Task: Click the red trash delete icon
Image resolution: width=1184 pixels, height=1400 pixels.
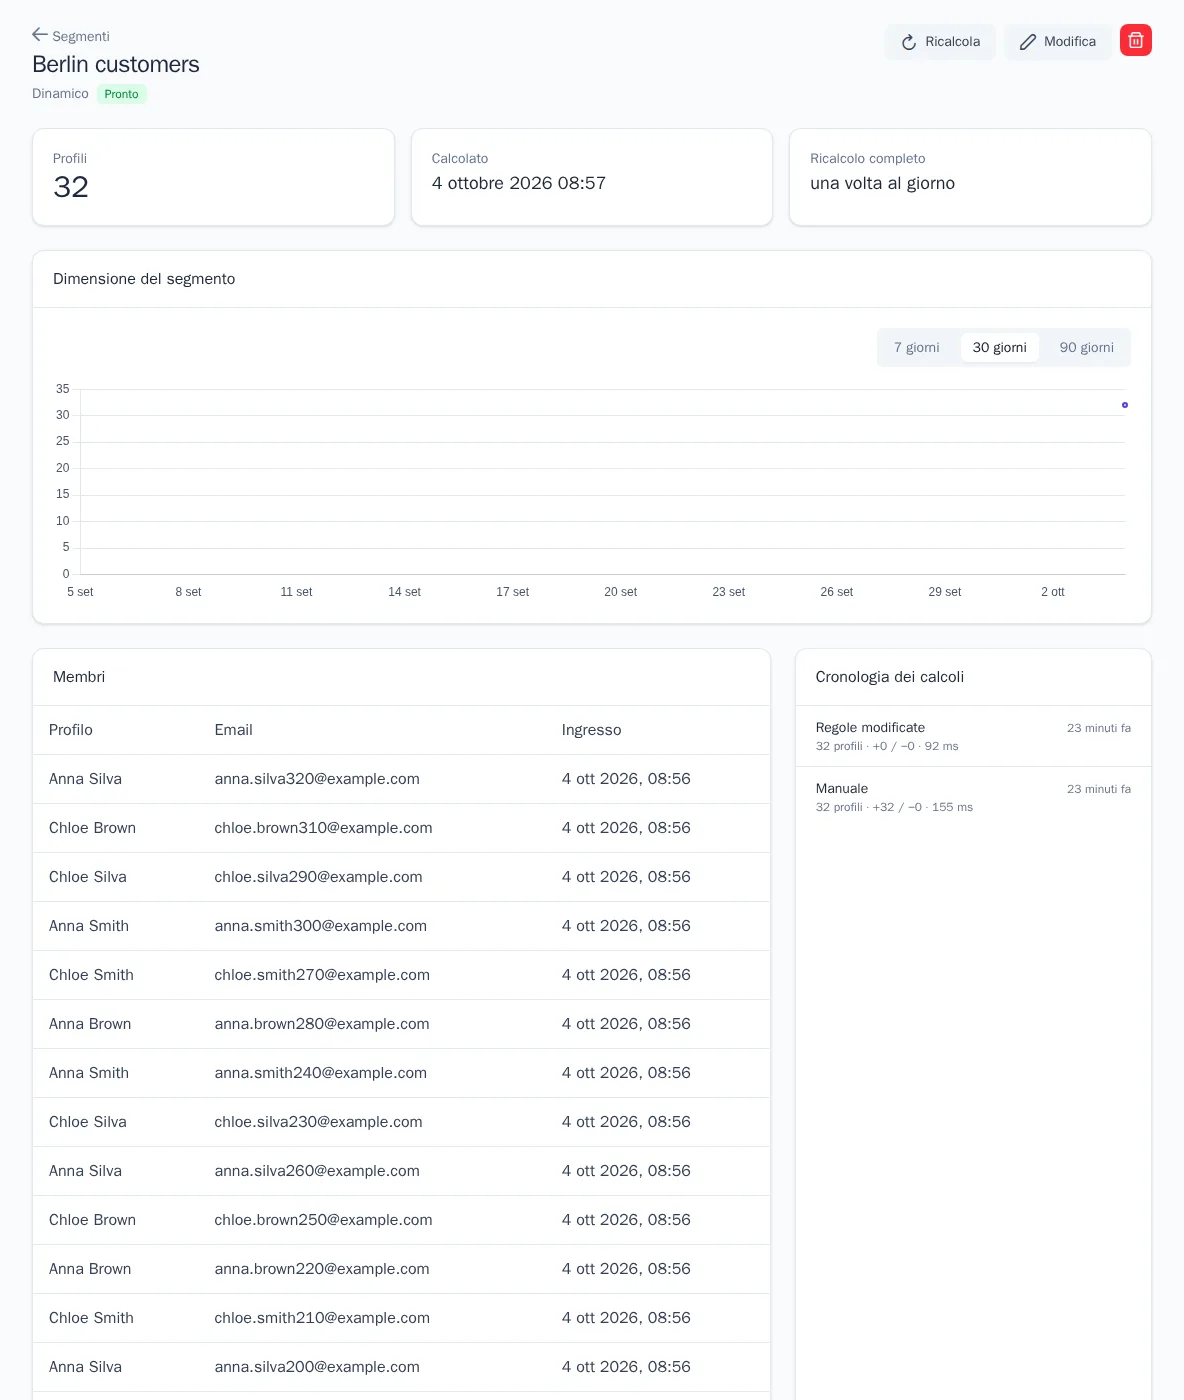Action: [1136, 41]
